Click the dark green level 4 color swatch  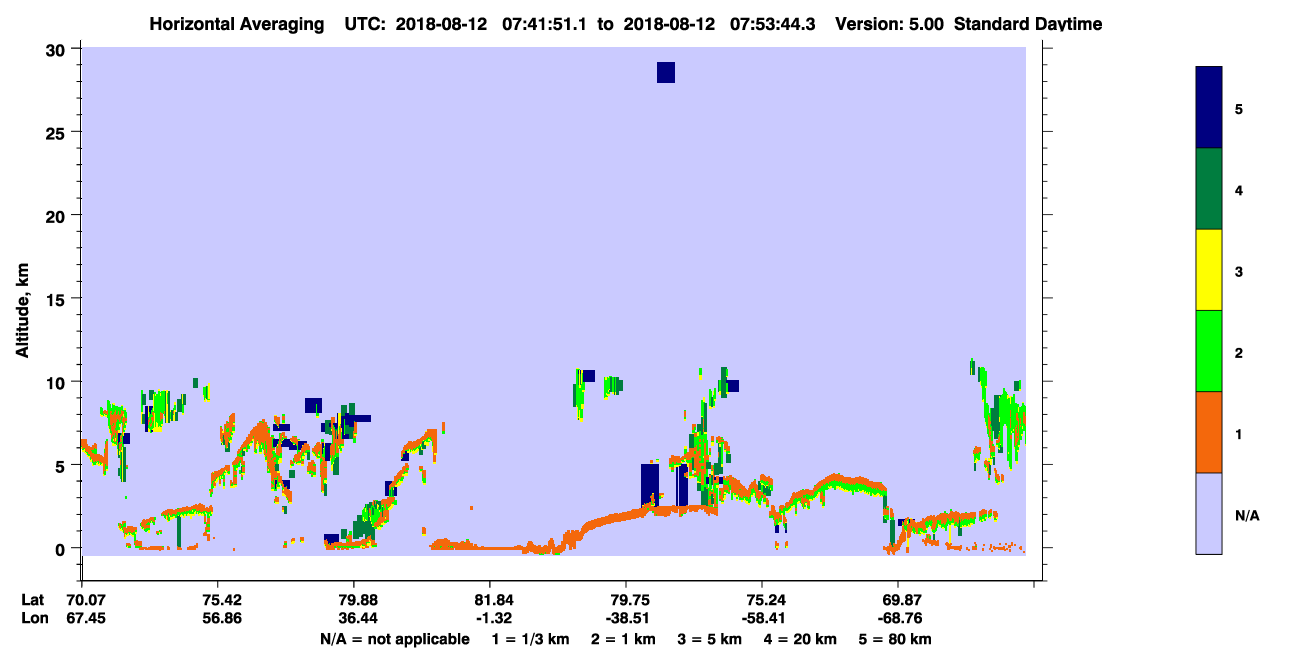(1209, 189)
